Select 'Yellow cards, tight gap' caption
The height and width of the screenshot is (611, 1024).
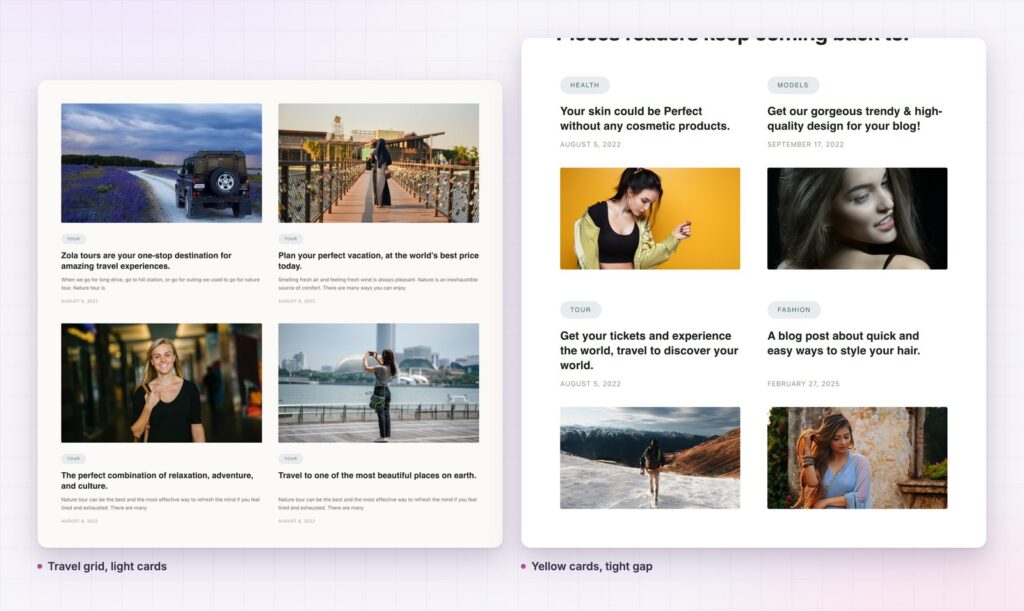pos(592,566)
